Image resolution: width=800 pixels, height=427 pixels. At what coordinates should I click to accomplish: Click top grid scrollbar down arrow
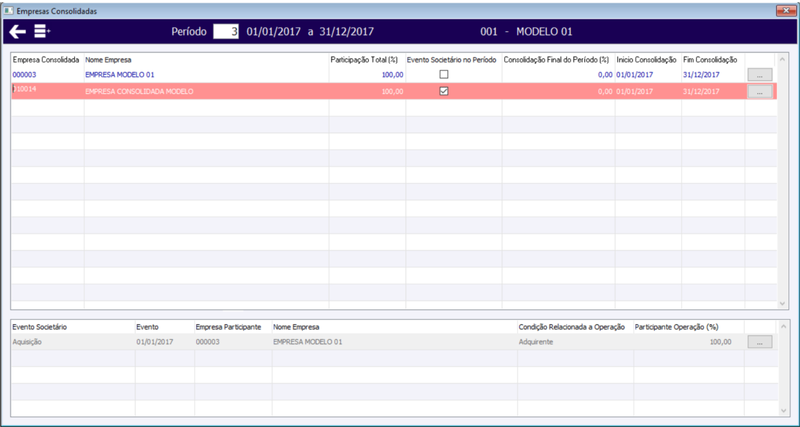[x=783, y=304]
